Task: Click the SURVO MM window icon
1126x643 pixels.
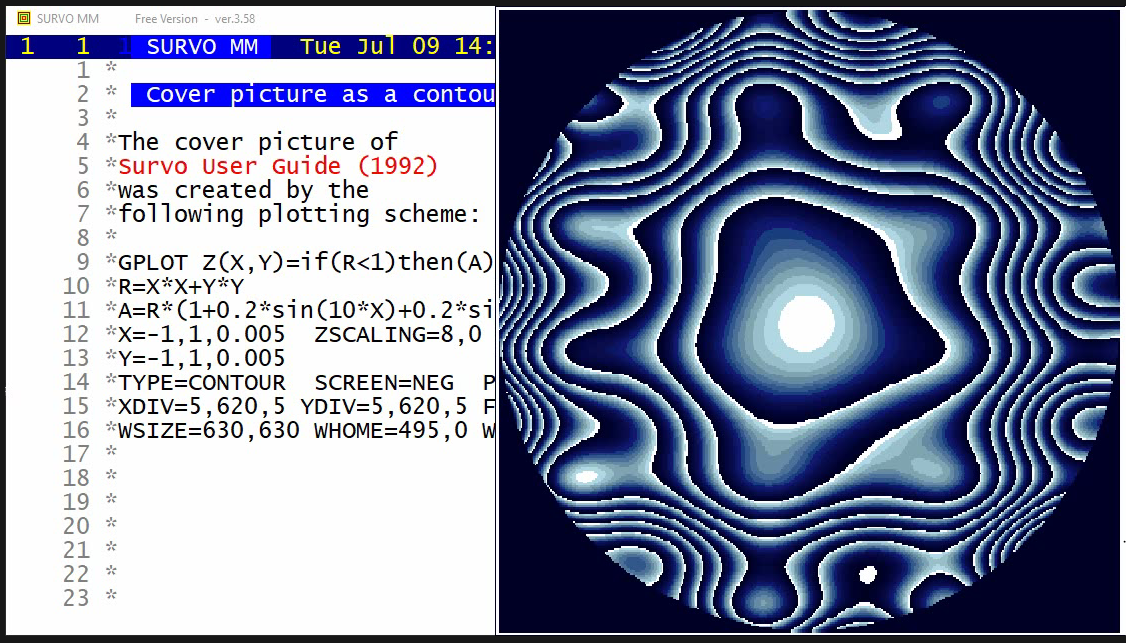Action: pos(24,19)
